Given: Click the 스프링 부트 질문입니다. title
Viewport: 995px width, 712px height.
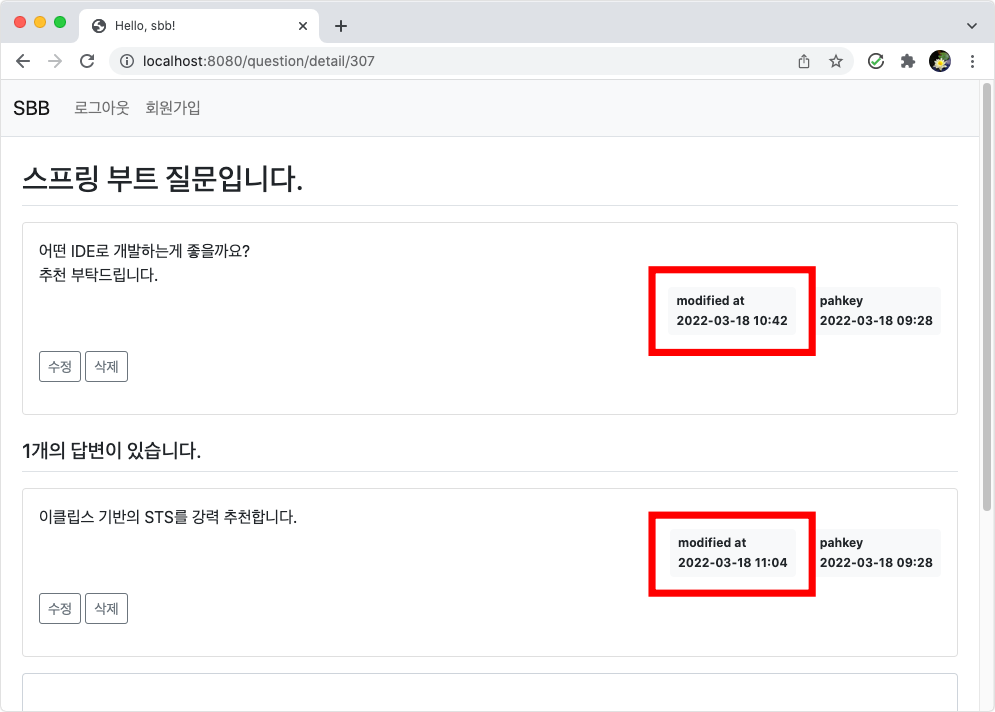Looking at the screenshot, I should tap(162, 178).
